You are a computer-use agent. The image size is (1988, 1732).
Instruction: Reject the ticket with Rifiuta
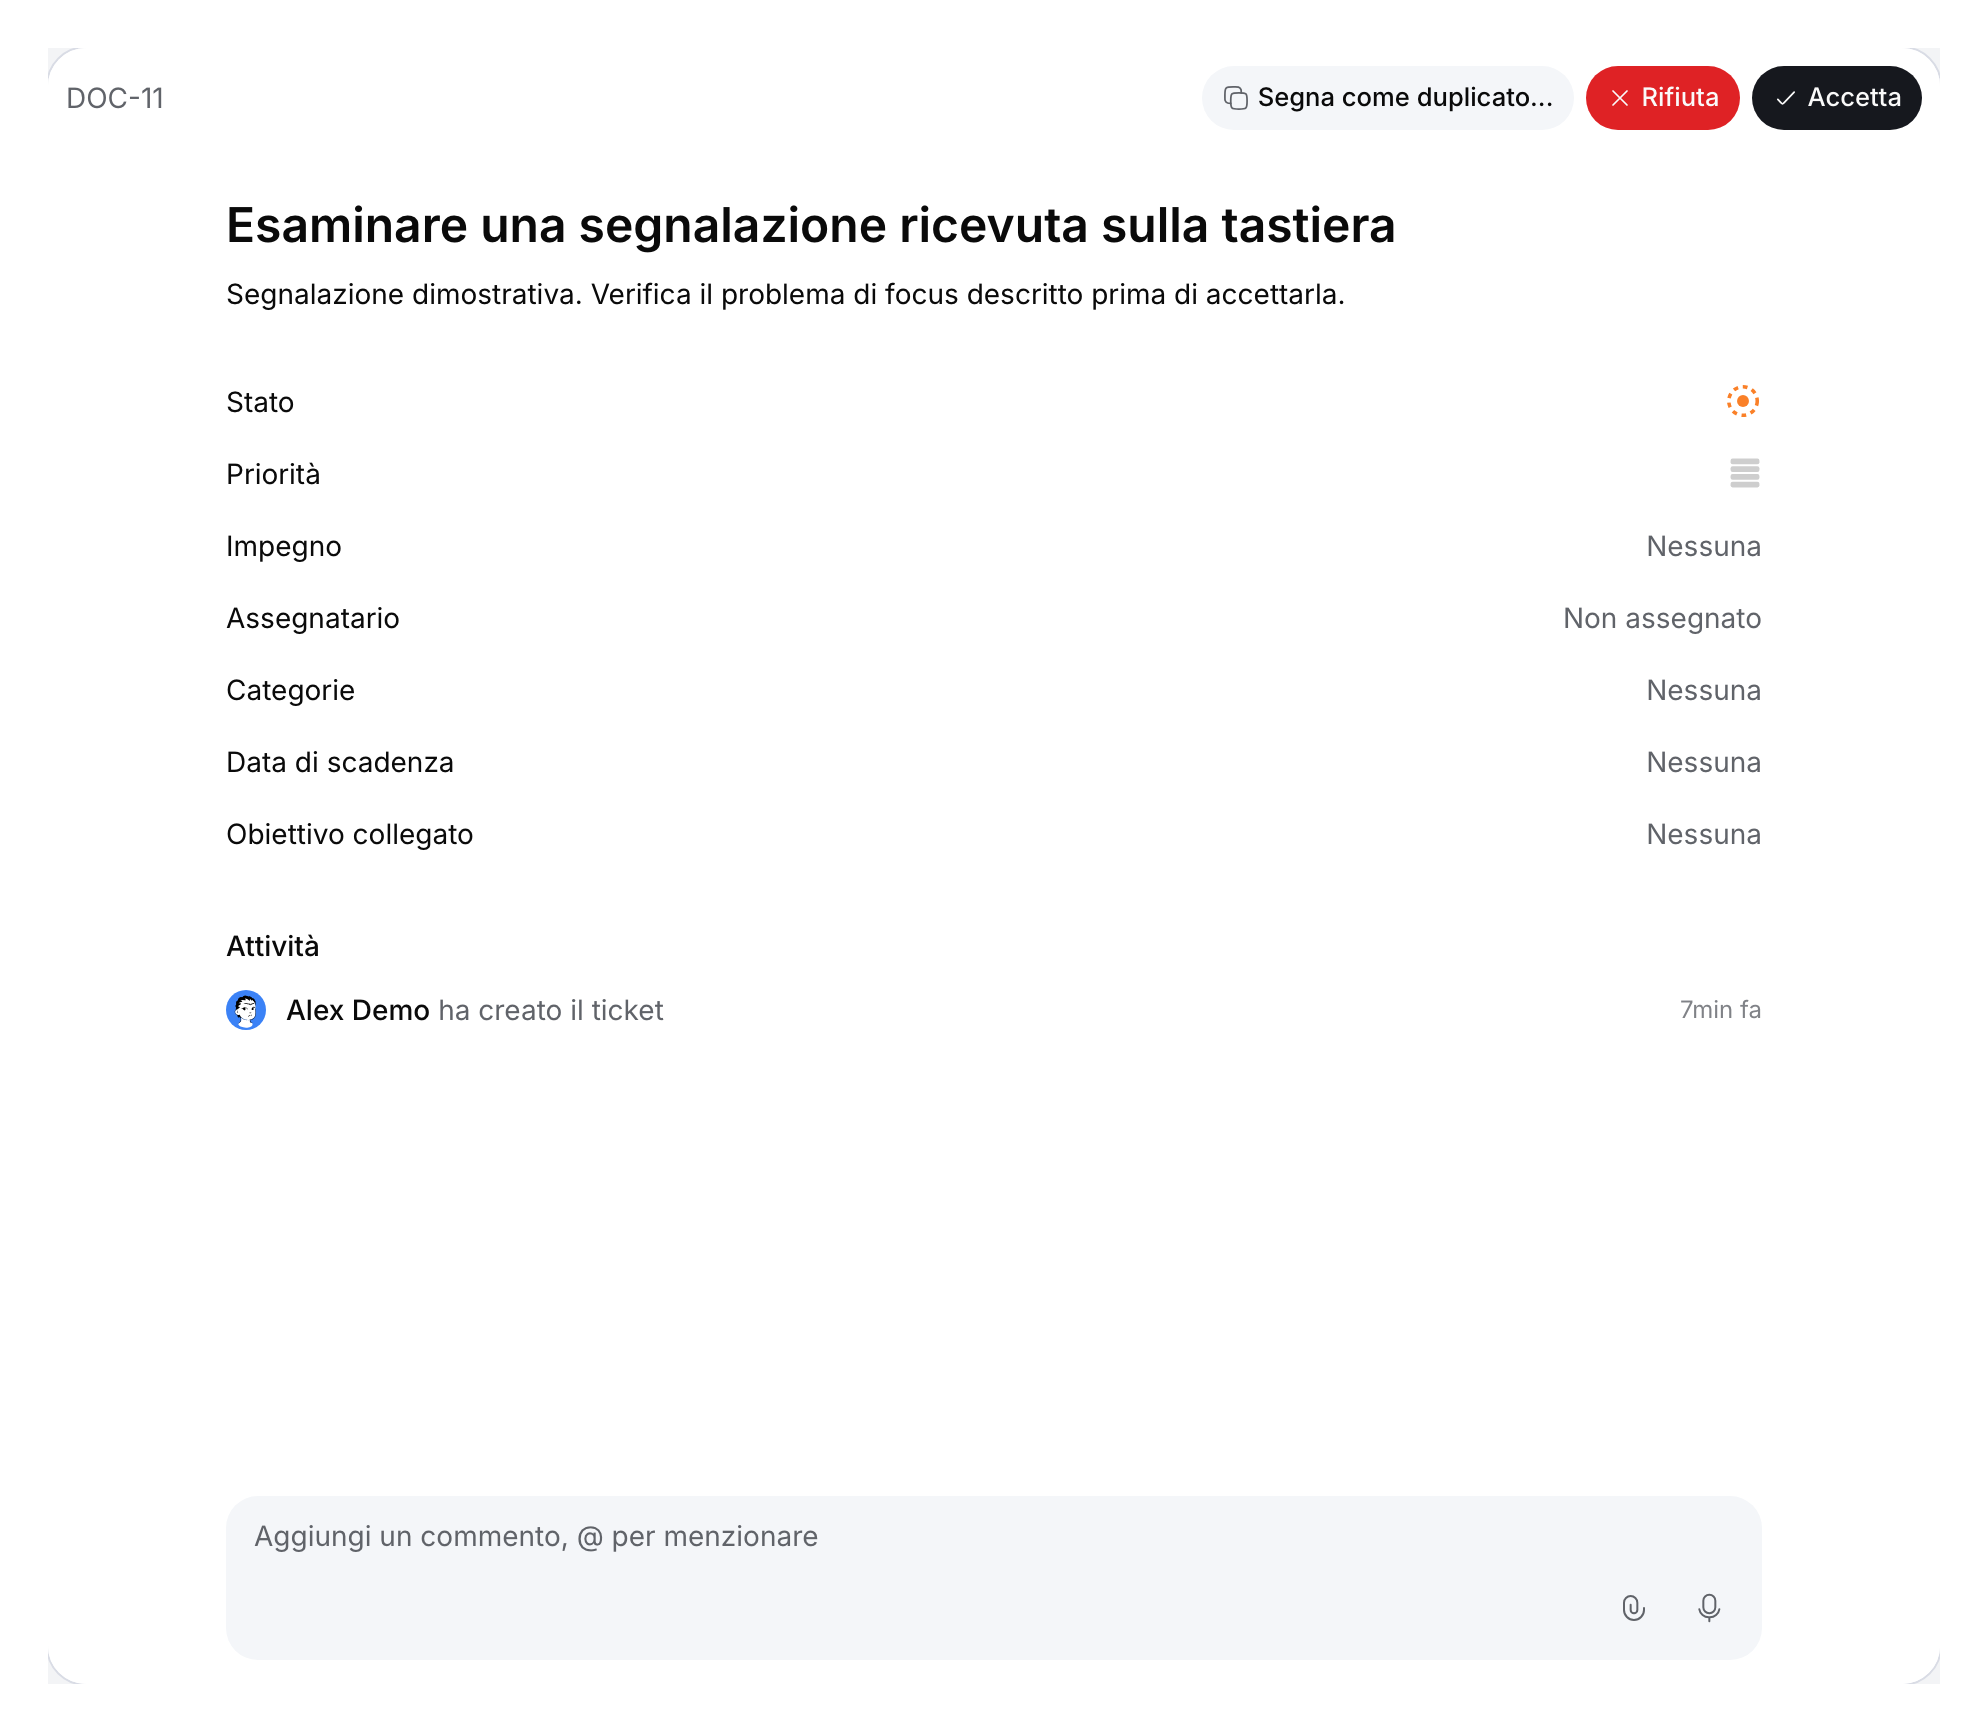(x=1662, y=98)
